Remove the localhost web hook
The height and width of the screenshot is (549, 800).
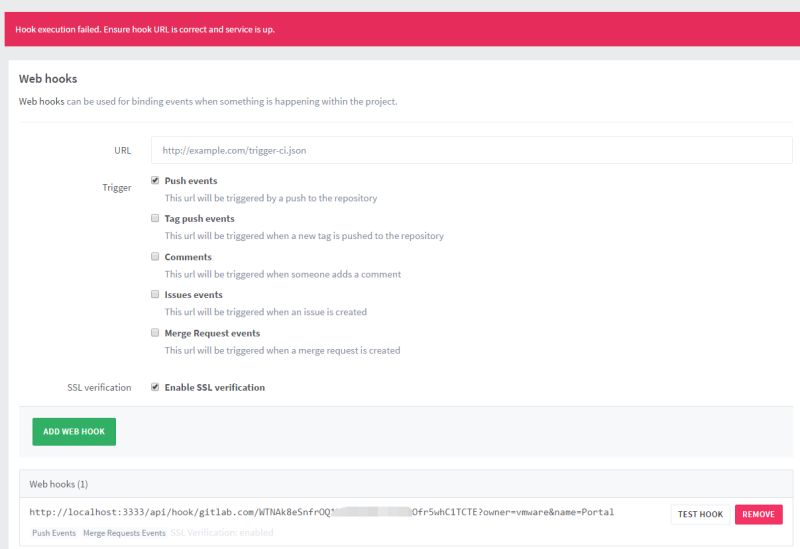759,514
